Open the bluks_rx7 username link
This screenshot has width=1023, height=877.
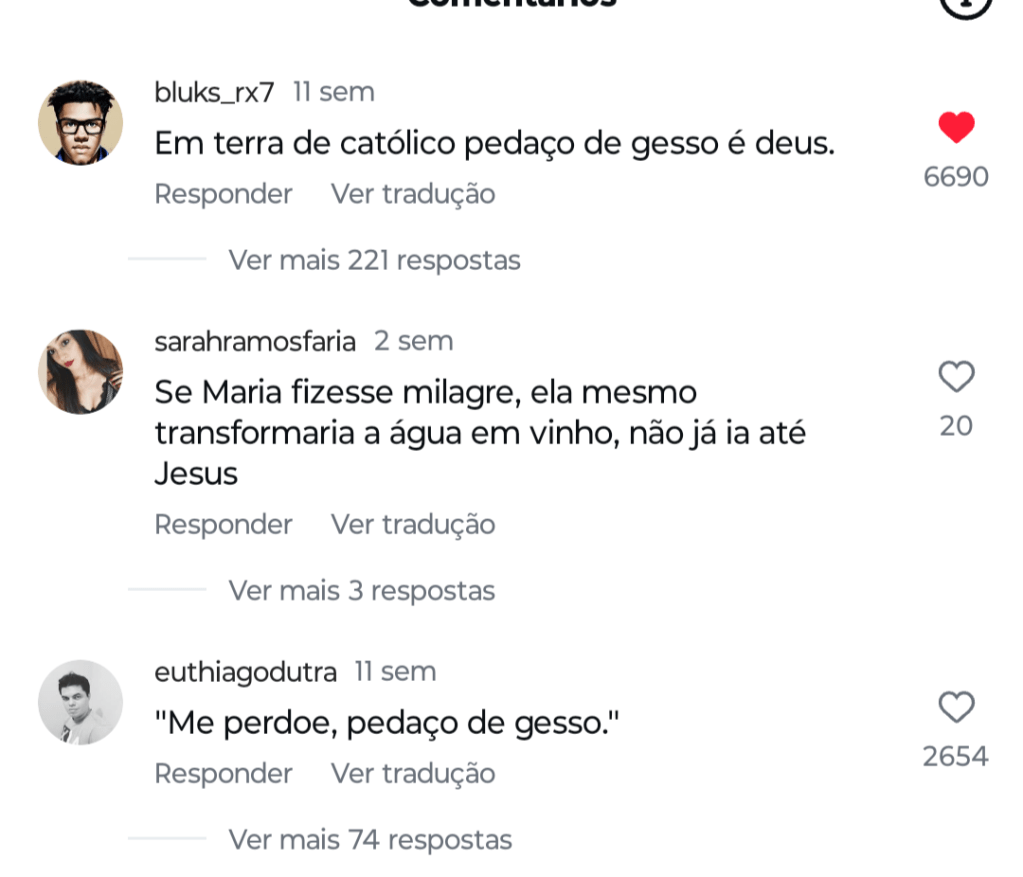pos(214,93)
